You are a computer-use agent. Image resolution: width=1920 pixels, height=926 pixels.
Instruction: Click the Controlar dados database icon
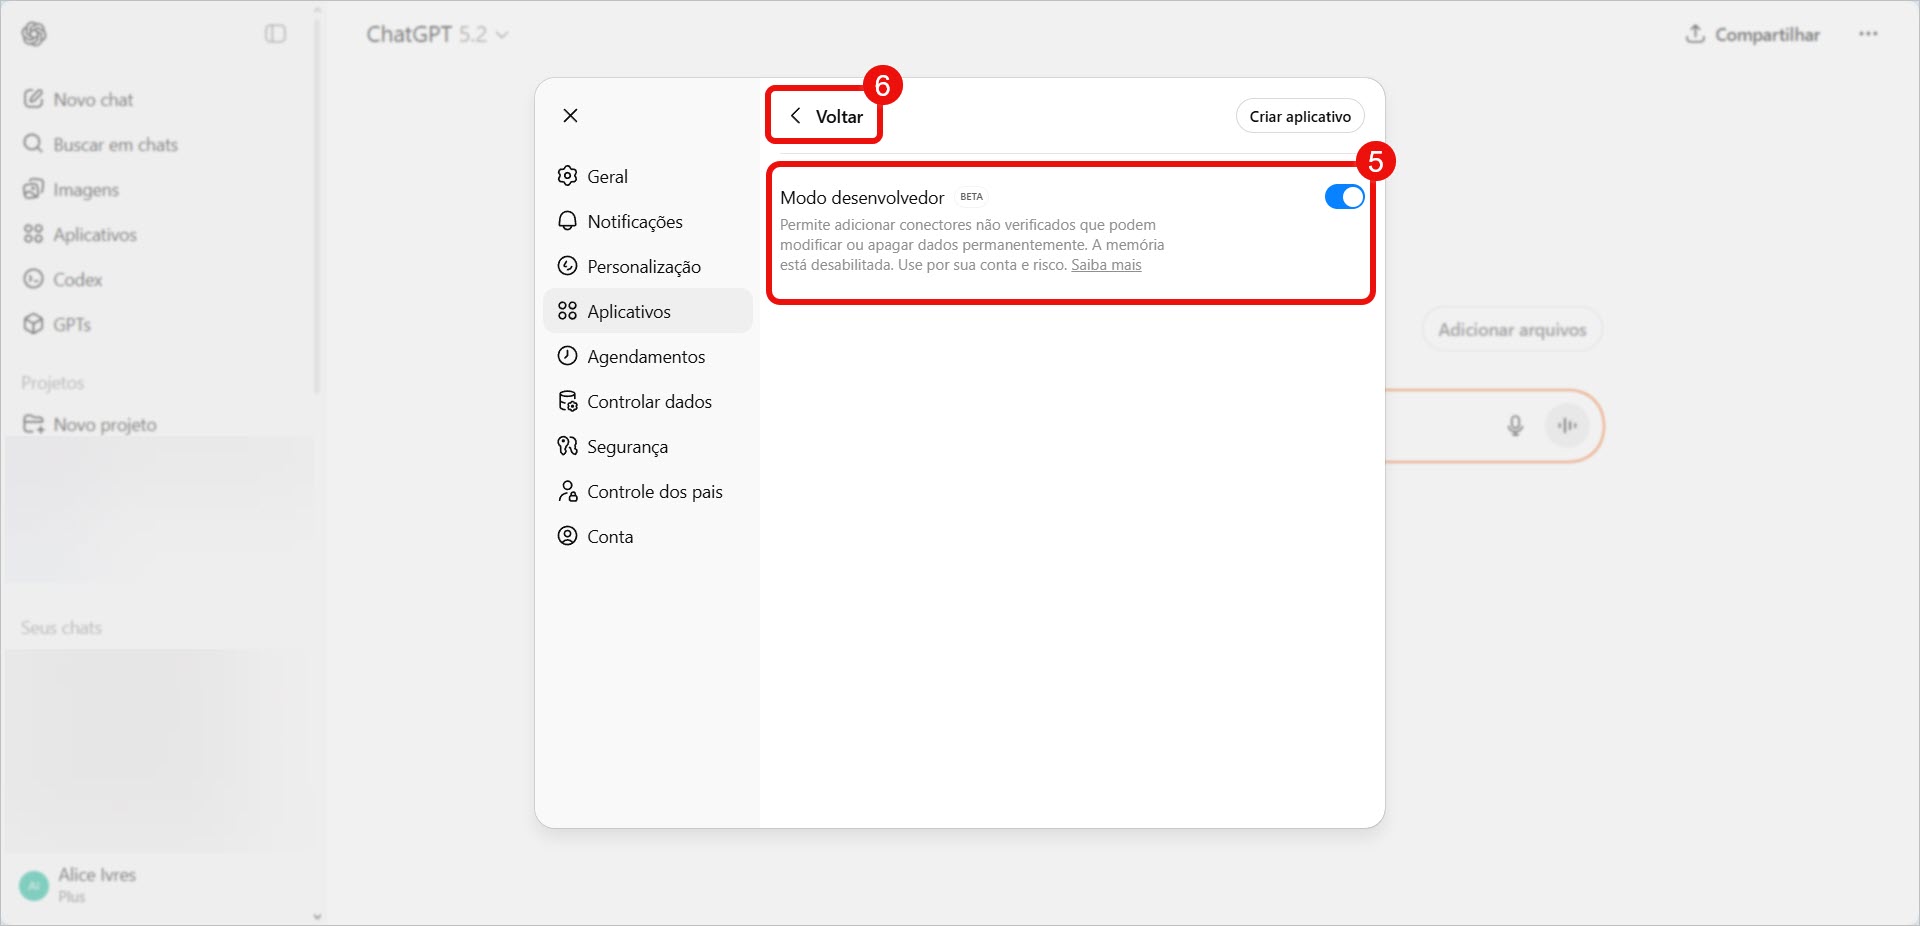(568, 402)
